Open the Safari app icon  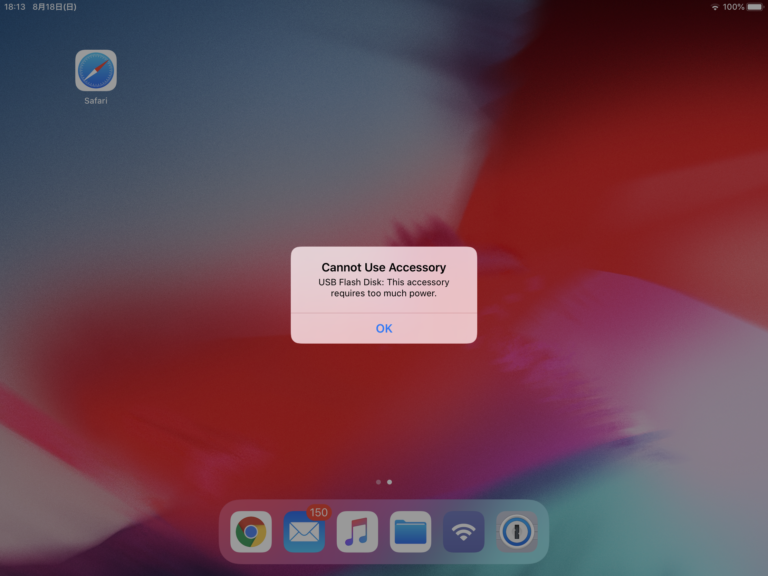(96, 71)
